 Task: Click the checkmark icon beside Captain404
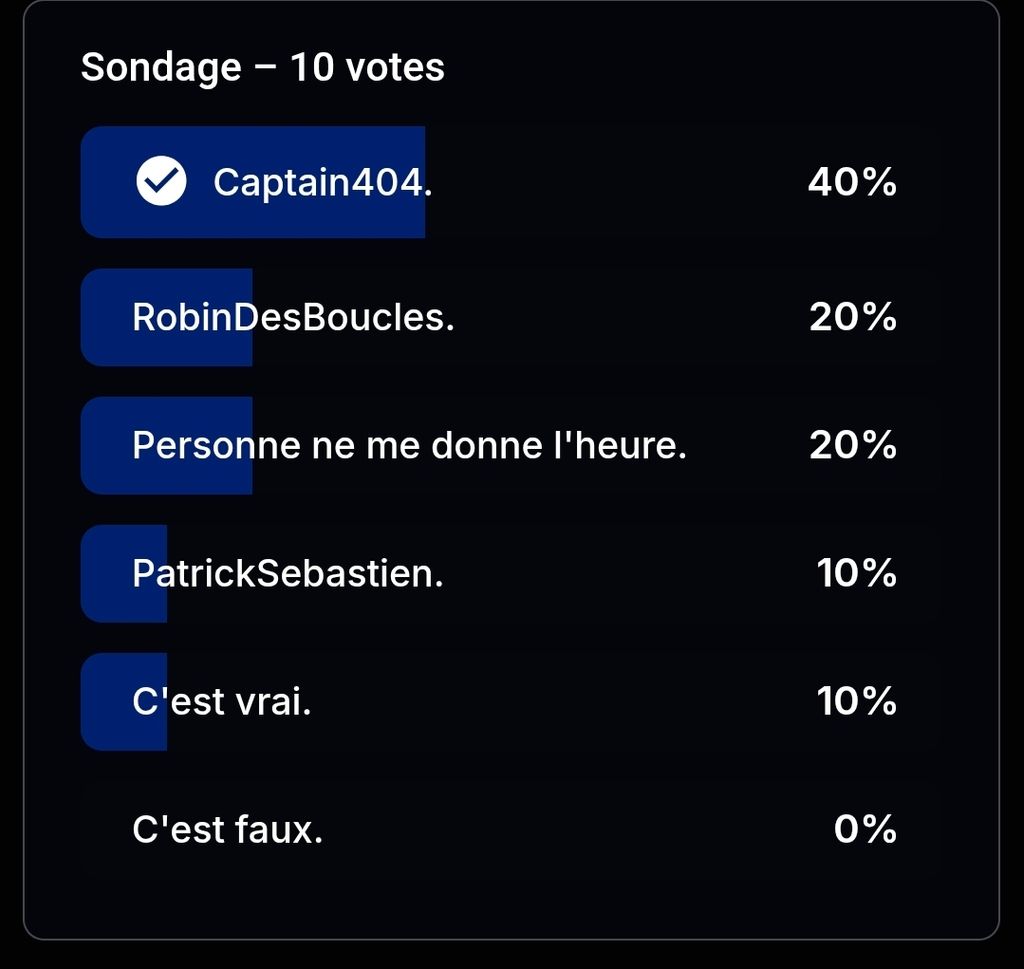[161, 183]
